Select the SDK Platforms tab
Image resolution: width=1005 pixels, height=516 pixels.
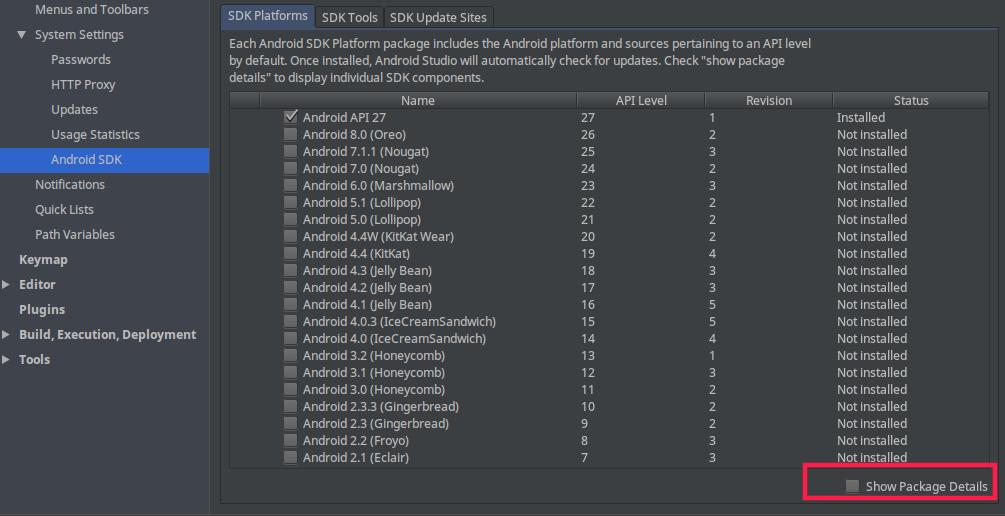(x=267, y=17)
